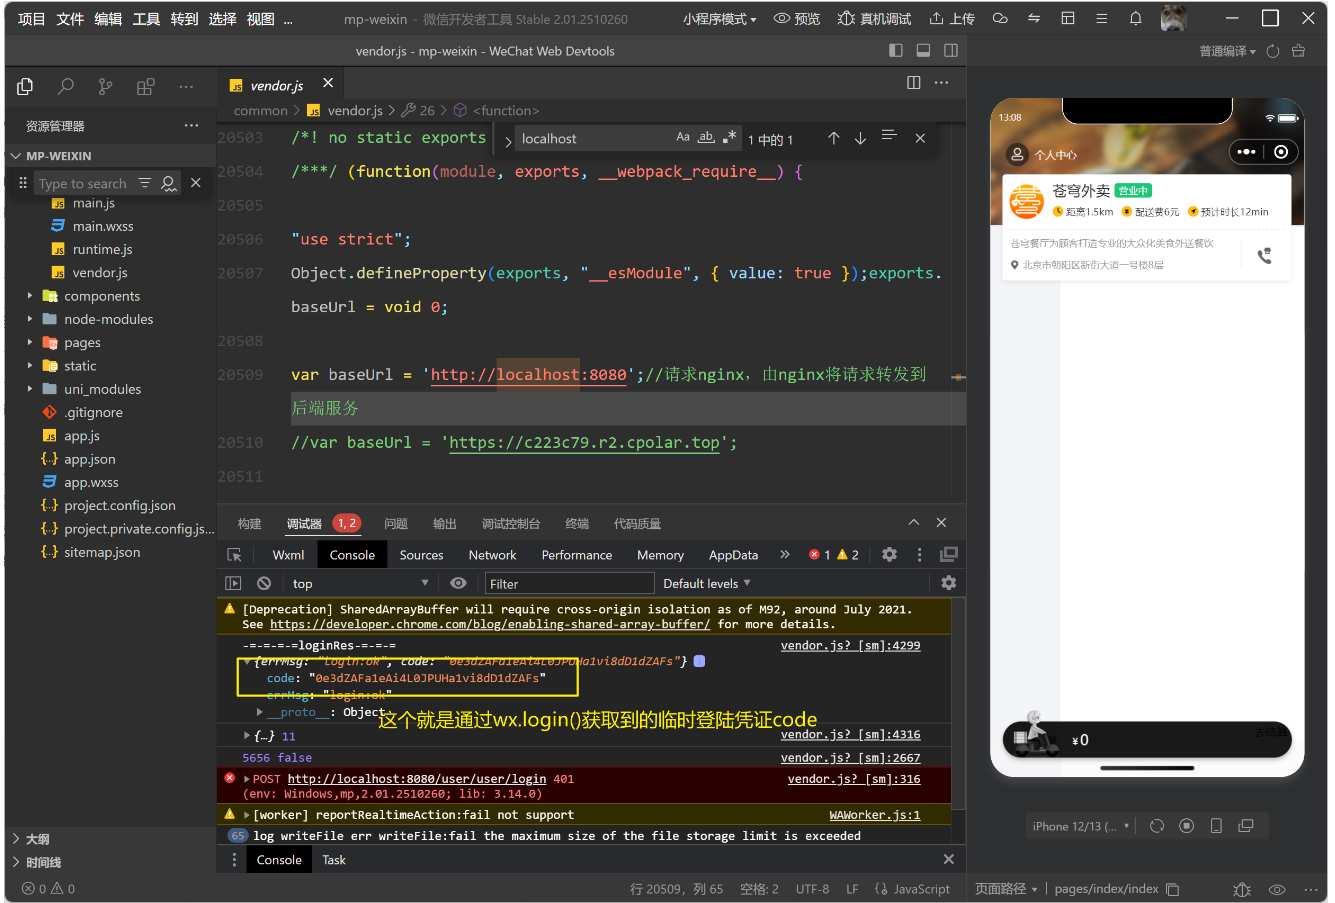Image resolution: width=1335 pixels, height=903 pixels.
Task: Open the Search magnifier in activity bar
Action: click(66, 86)
